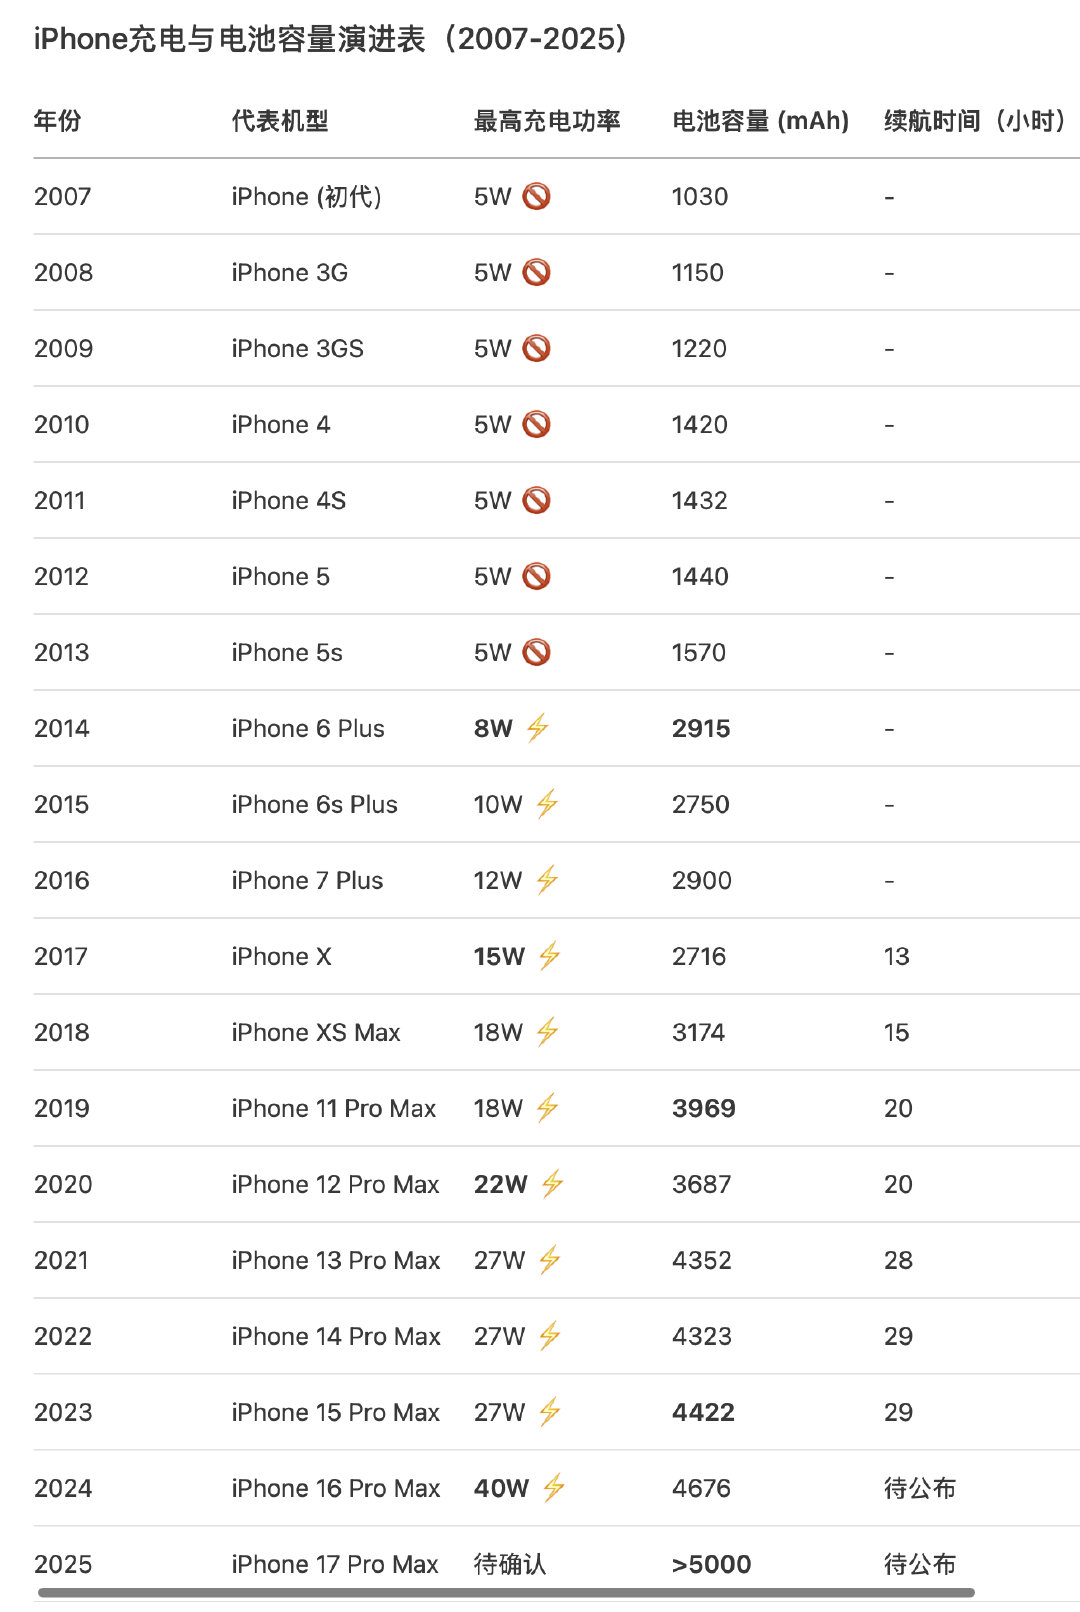Image resolution: width=1080 pixels, height=1612 pixels.
Task: Click the lightning icon in iPhone 7 Plus row
Action: click(547, 880)
